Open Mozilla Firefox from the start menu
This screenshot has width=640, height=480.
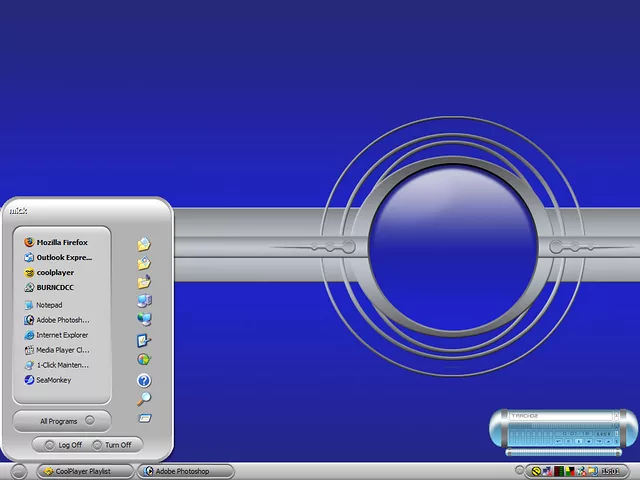coord(62,242)
